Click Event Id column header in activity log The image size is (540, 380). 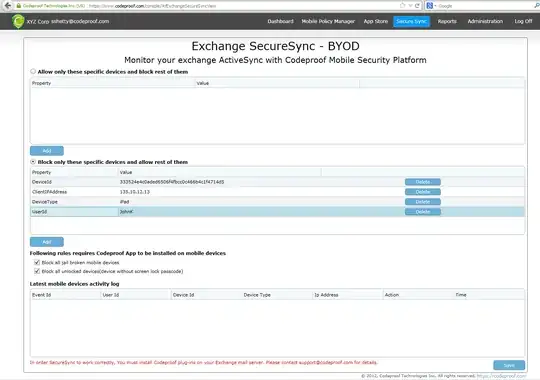point(65,295)
